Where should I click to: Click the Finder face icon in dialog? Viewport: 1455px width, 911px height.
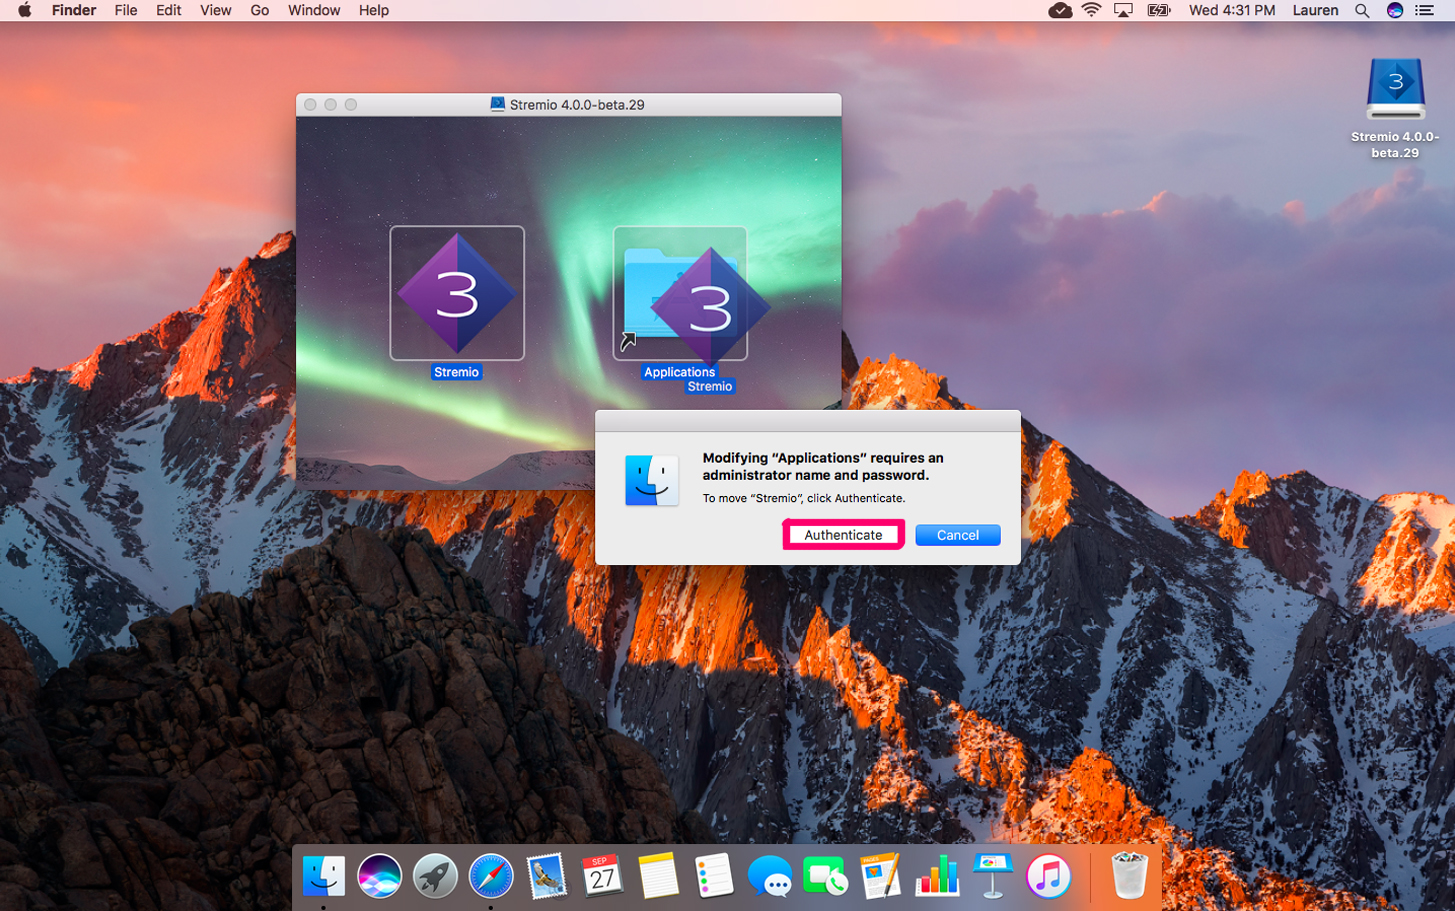(x=651, y=480)
